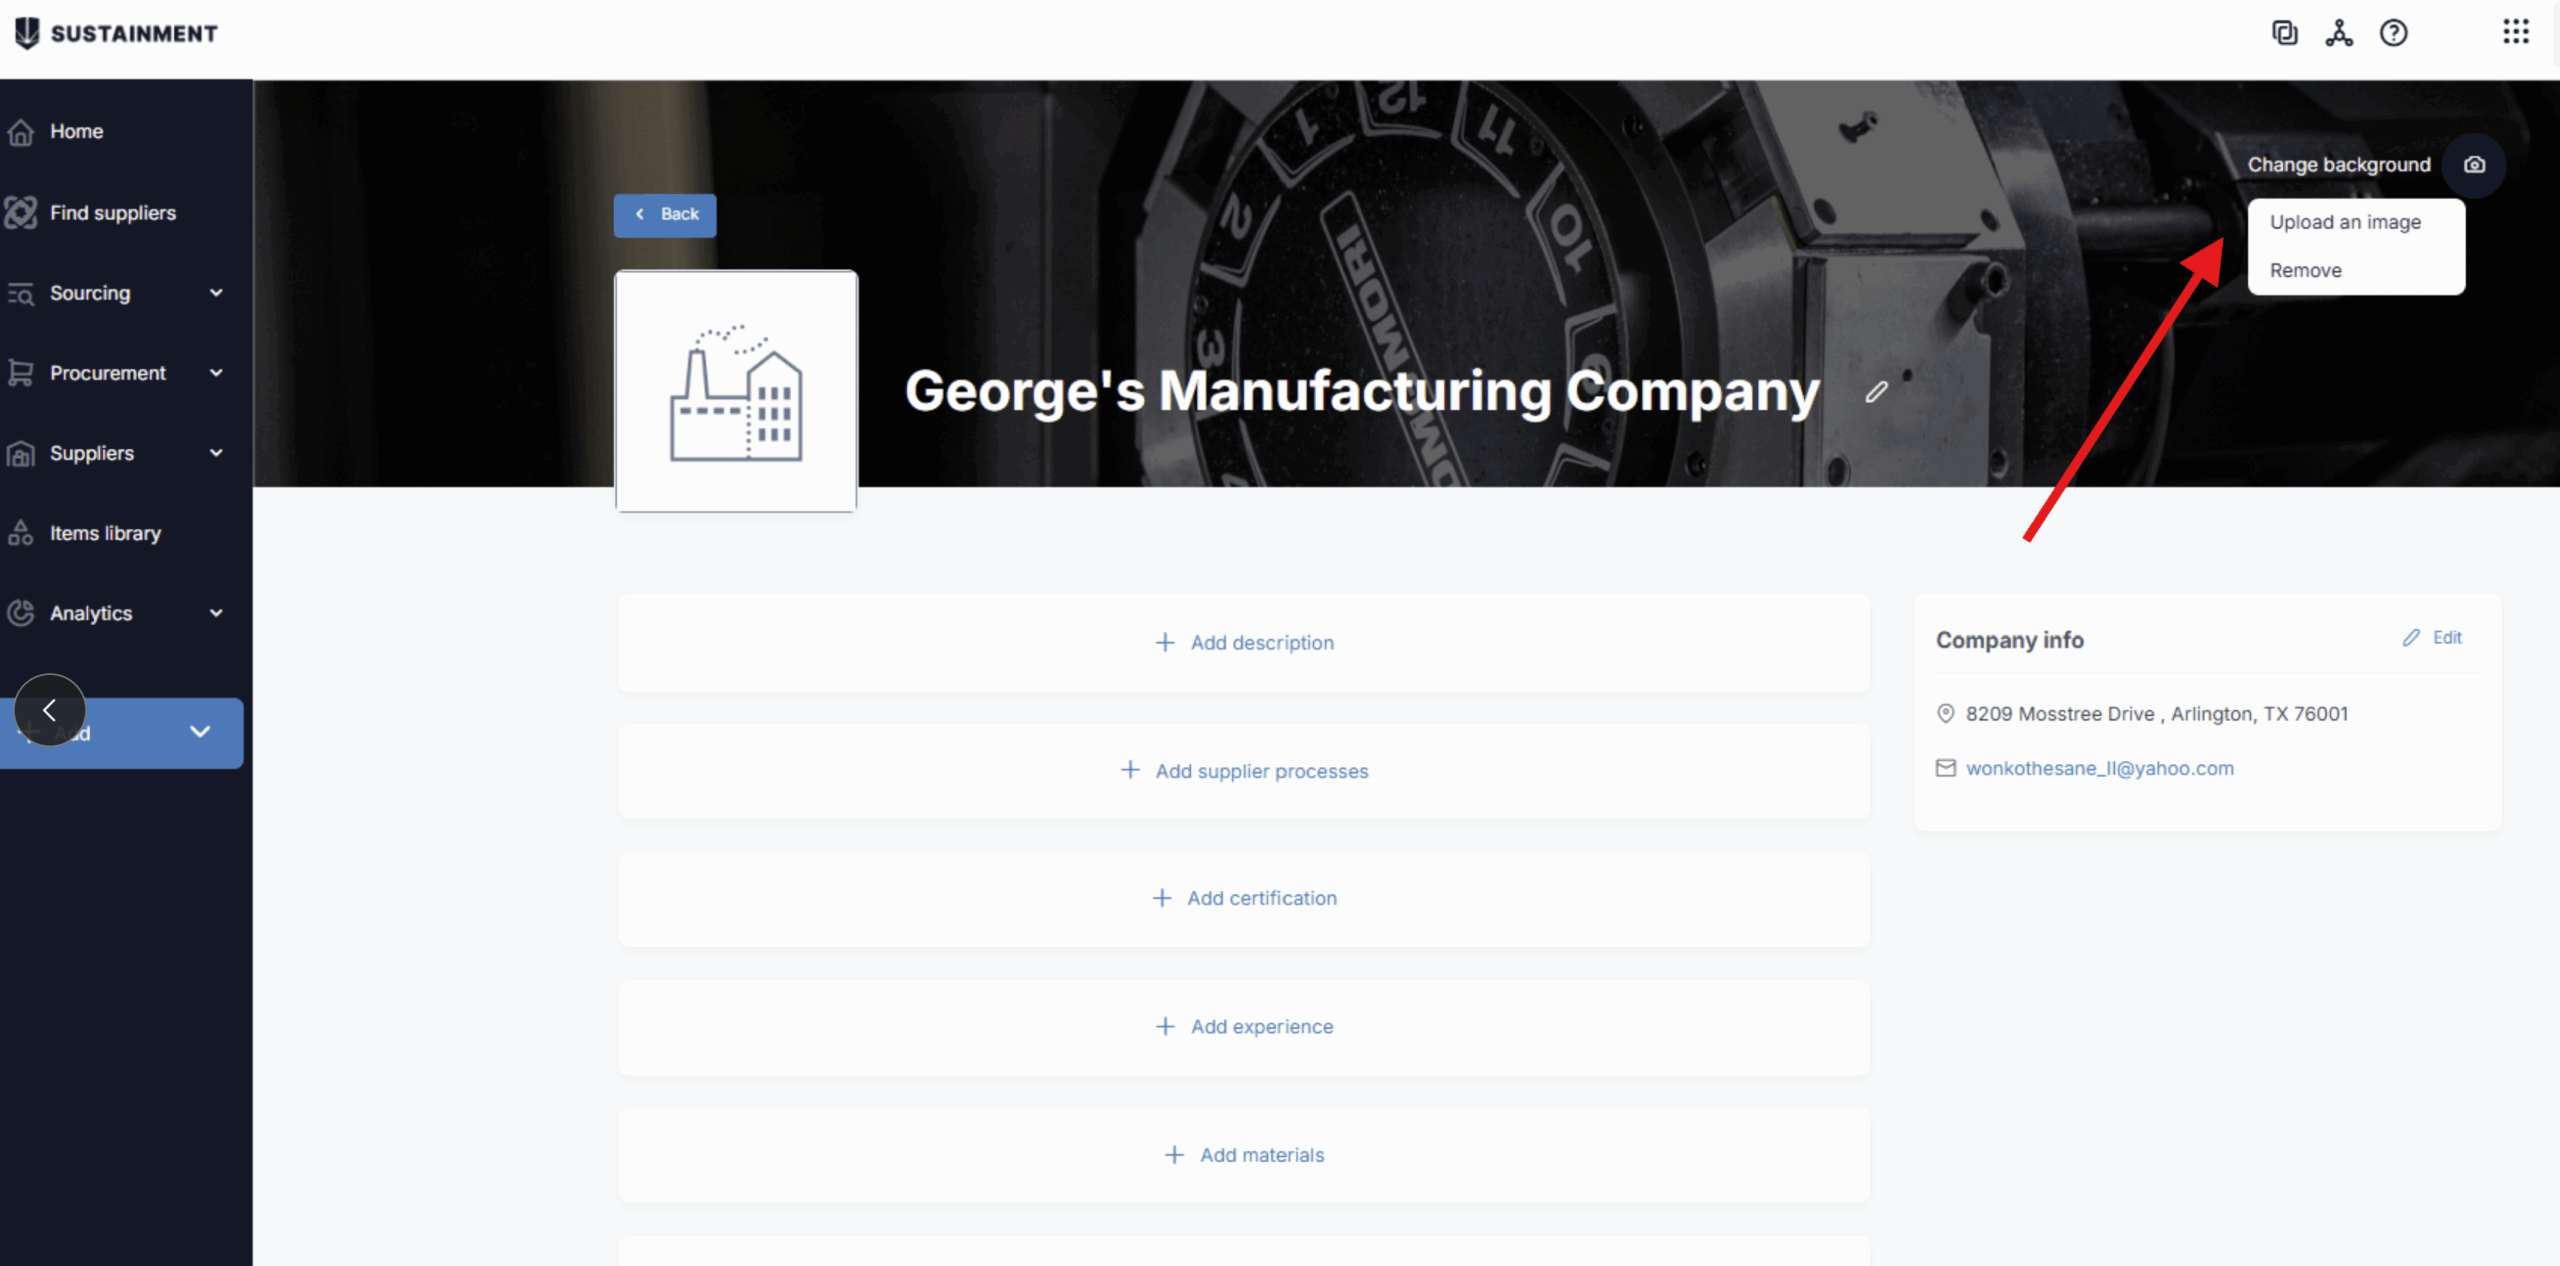Click the camera icon beside Change background
Viewport: 2560px width, 1266px height.
(x=2473, y=165)
